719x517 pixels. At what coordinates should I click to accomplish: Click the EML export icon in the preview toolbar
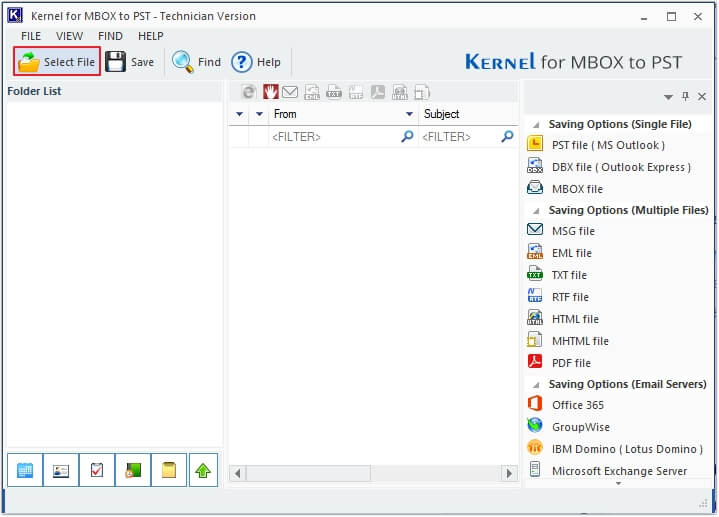[x=312, y=92]
